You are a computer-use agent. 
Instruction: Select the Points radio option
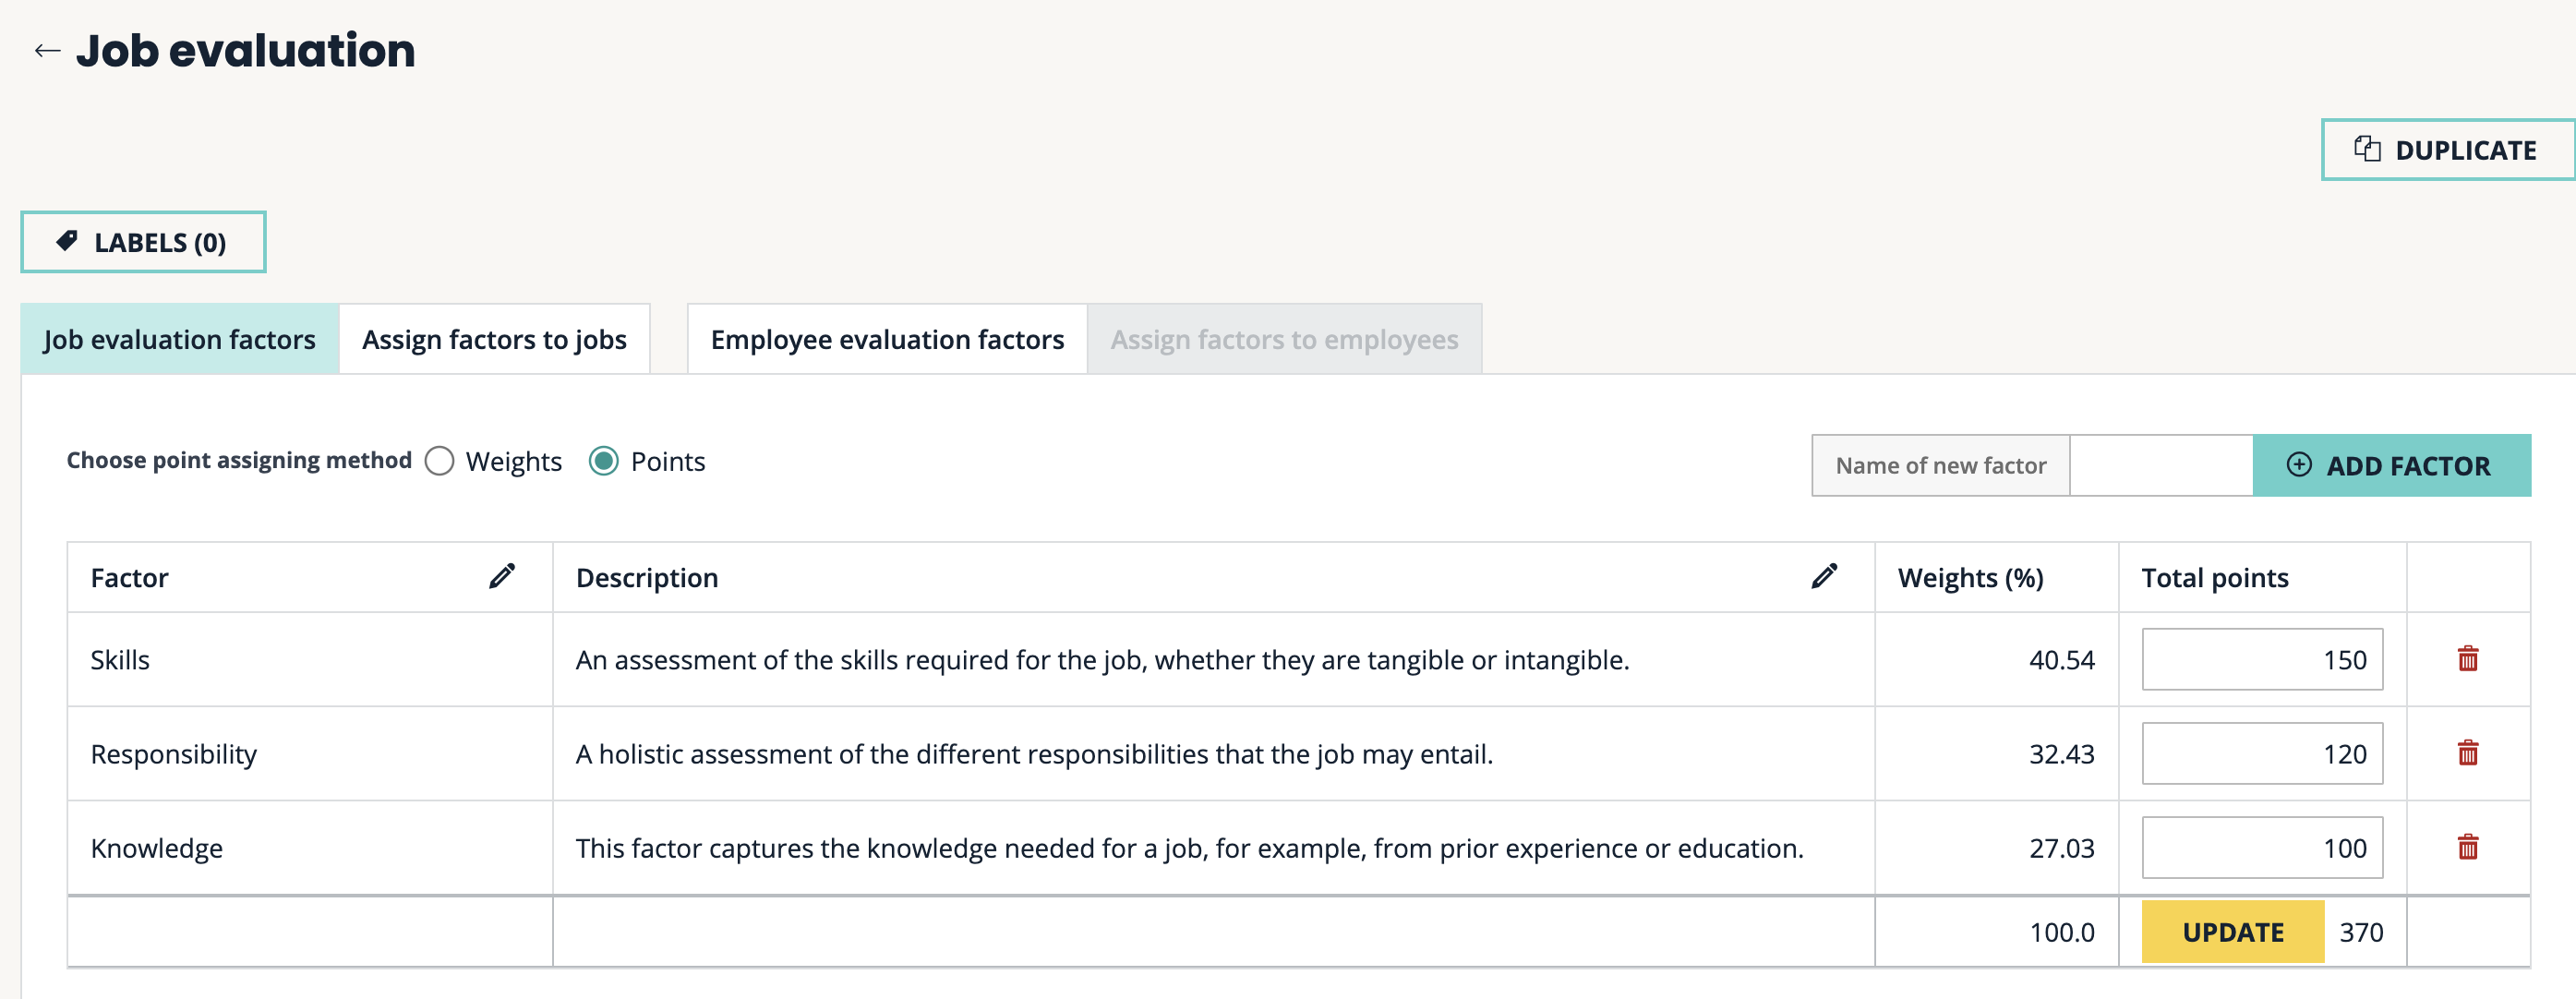[x=604, y=461]
